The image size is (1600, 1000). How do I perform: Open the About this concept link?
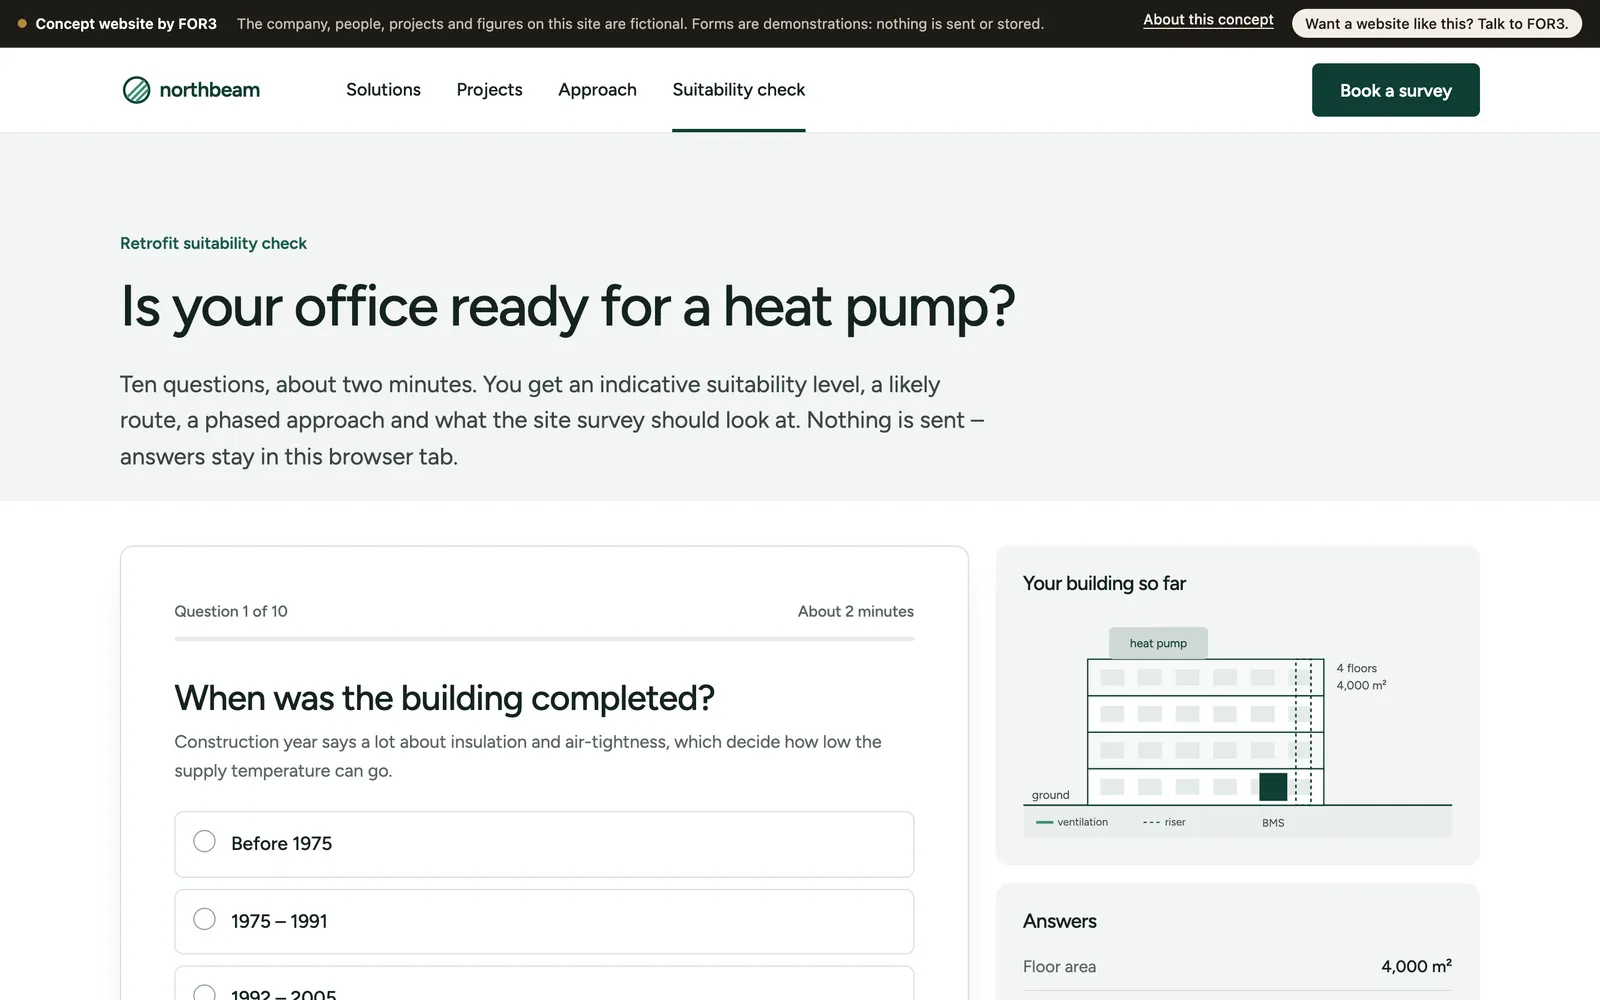[1208, 20]
